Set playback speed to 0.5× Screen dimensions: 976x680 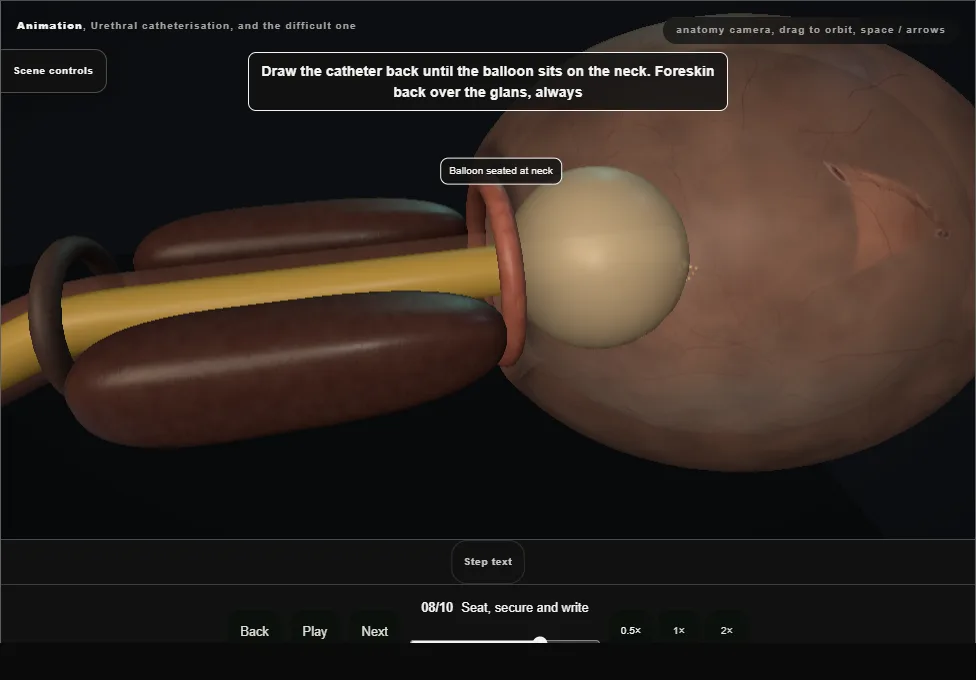tap(631, 630)
